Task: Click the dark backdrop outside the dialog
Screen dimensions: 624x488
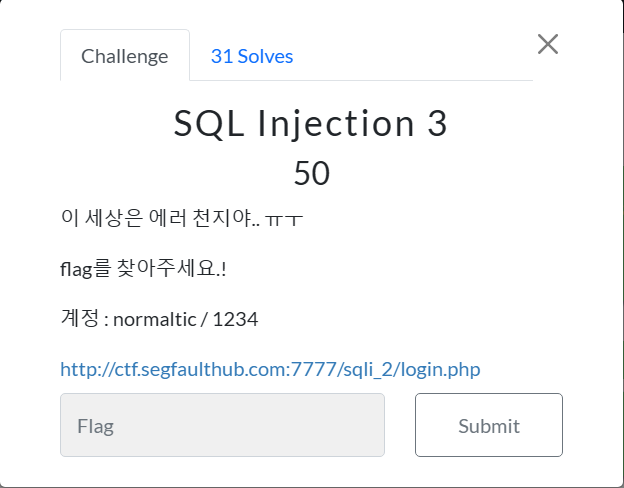Action: click(622, 239)
